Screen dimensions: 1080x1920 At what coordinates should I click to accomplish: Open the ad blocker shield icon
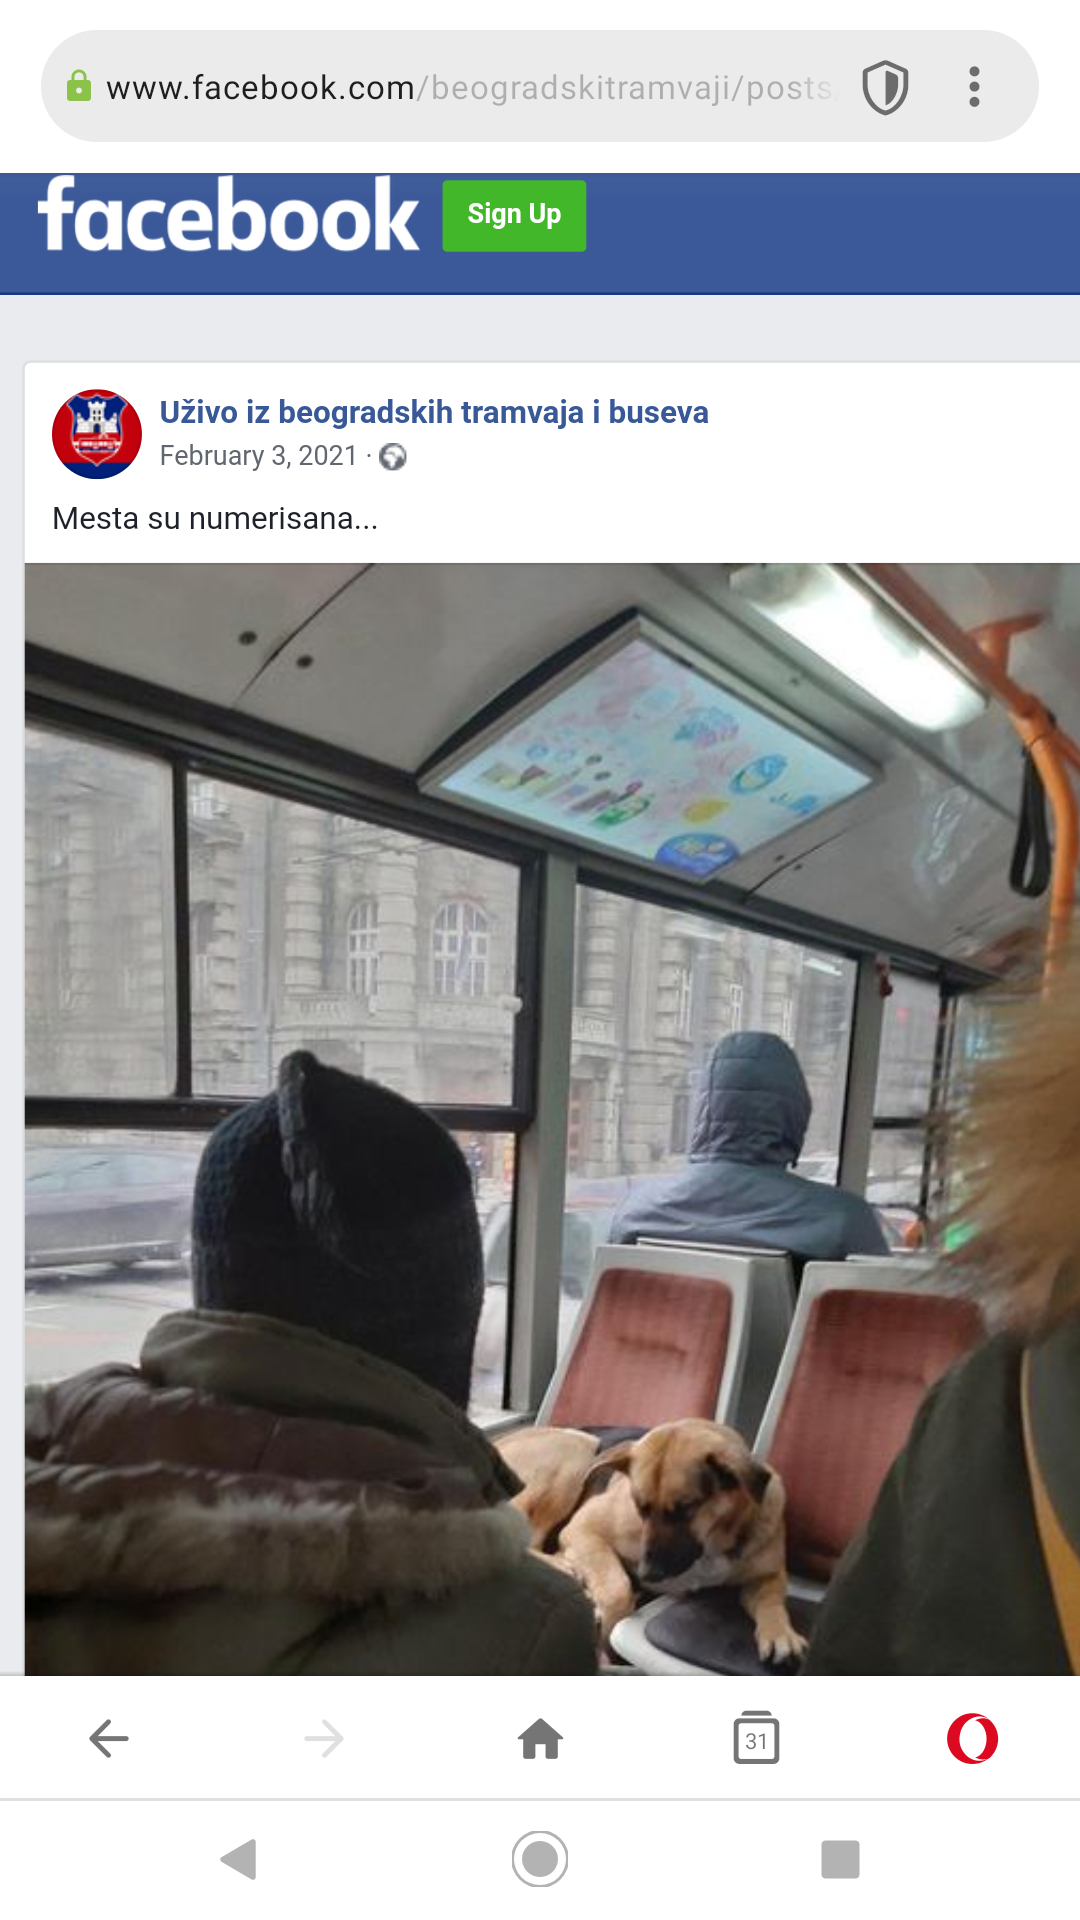coord(885,87)
